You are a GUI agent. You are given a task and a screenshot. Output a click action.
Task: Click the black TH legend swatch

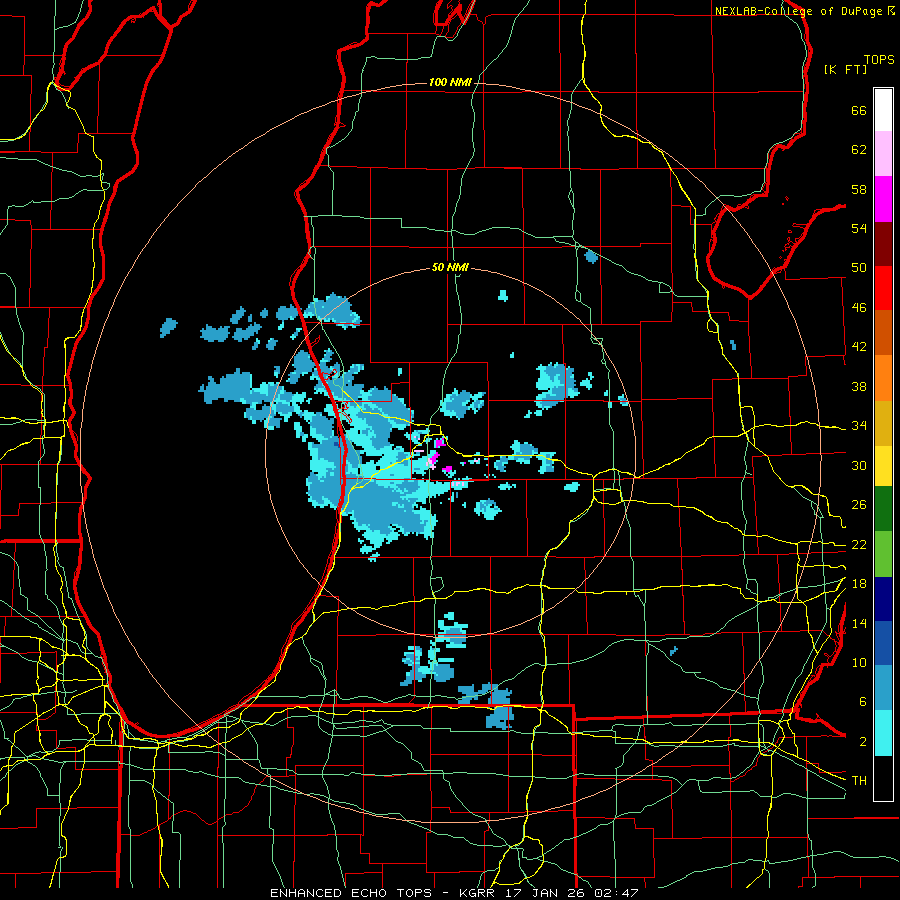(x=883, y=778)
